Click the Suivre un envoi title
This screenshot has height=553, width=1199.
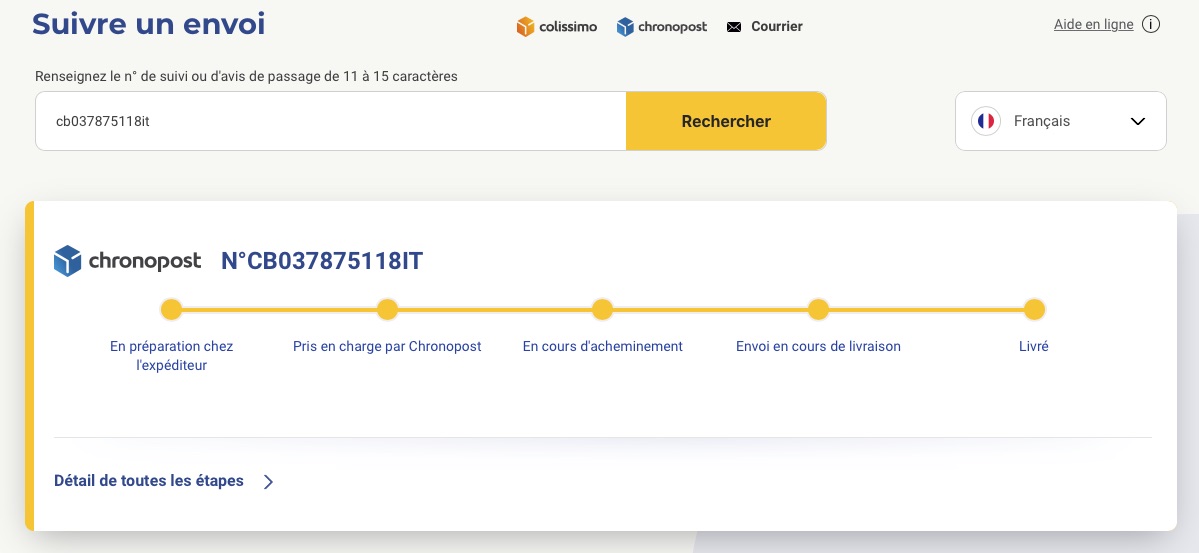[148, 24]
